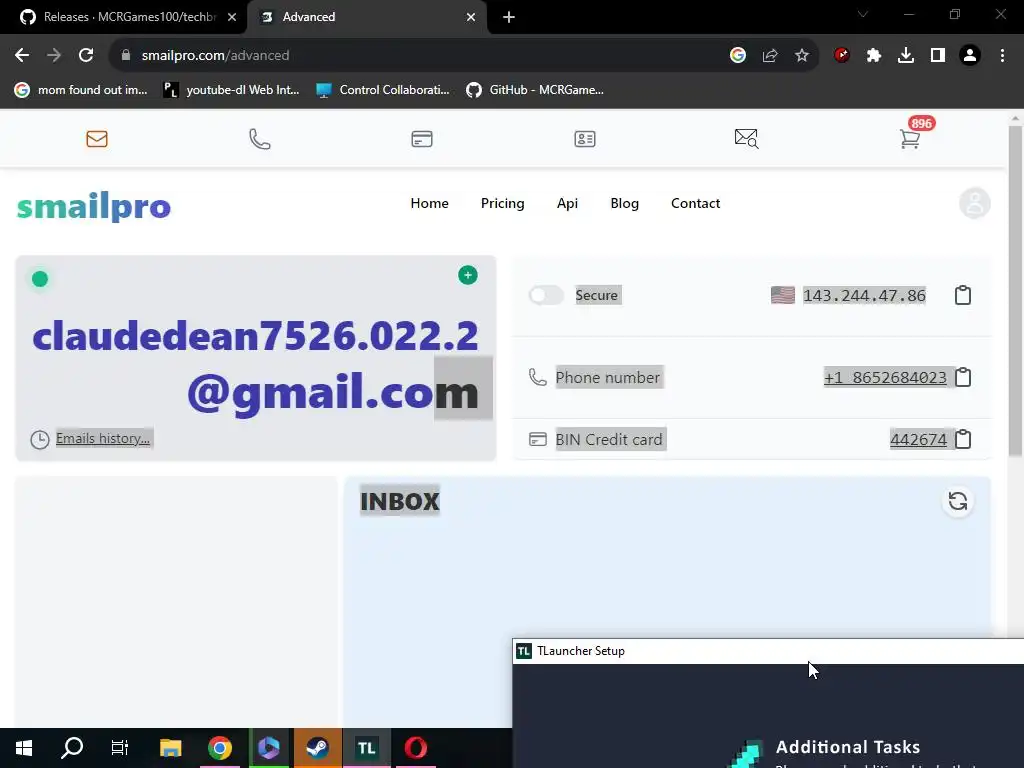Image resolution: width=1024 pixels, height=768 pixels.
Task: Click the phone number +1 8652684023
Action: [885, 377]
